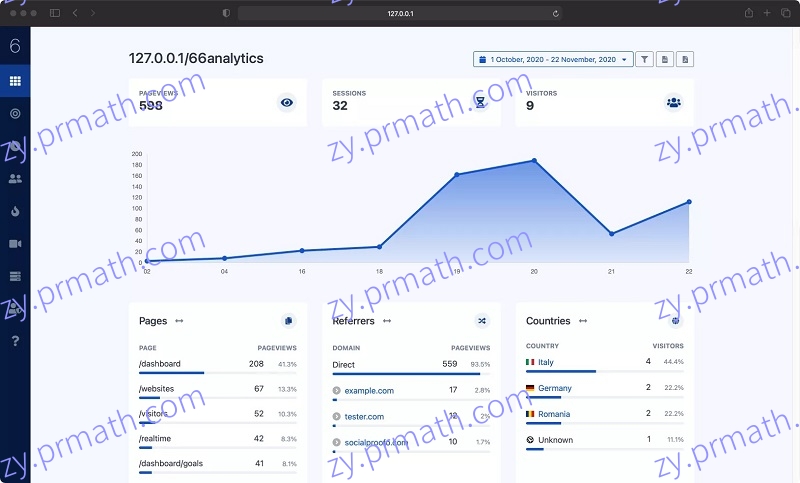Viewport: 800px width, 483px height.
Task: Go back using browser back arrow
Action: pyautogui.click(x=75, y=13)
